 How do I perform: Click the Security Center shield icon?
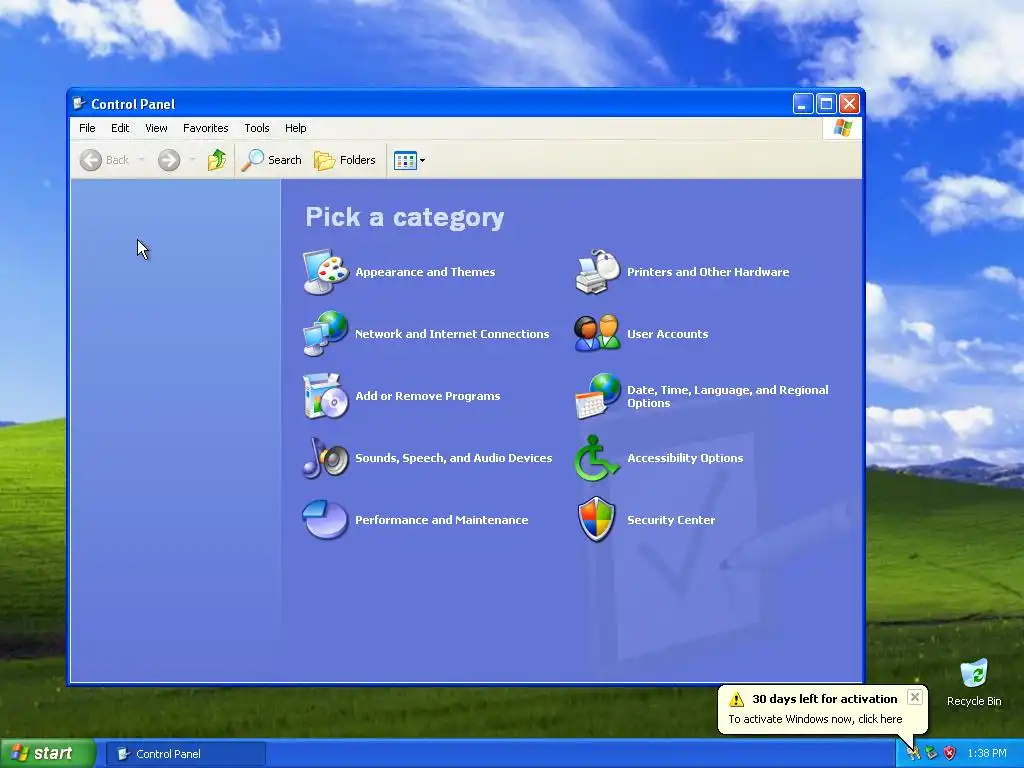[x=596, y=520]
